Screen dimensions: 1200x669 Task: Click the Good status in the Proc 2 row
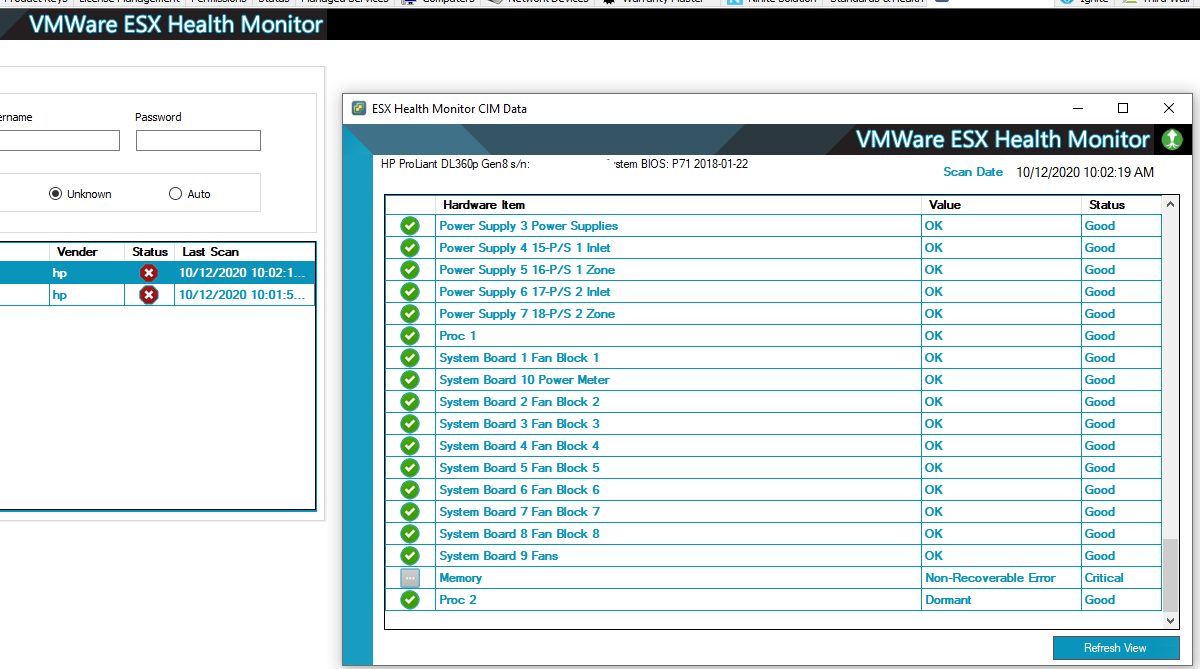1100,600
